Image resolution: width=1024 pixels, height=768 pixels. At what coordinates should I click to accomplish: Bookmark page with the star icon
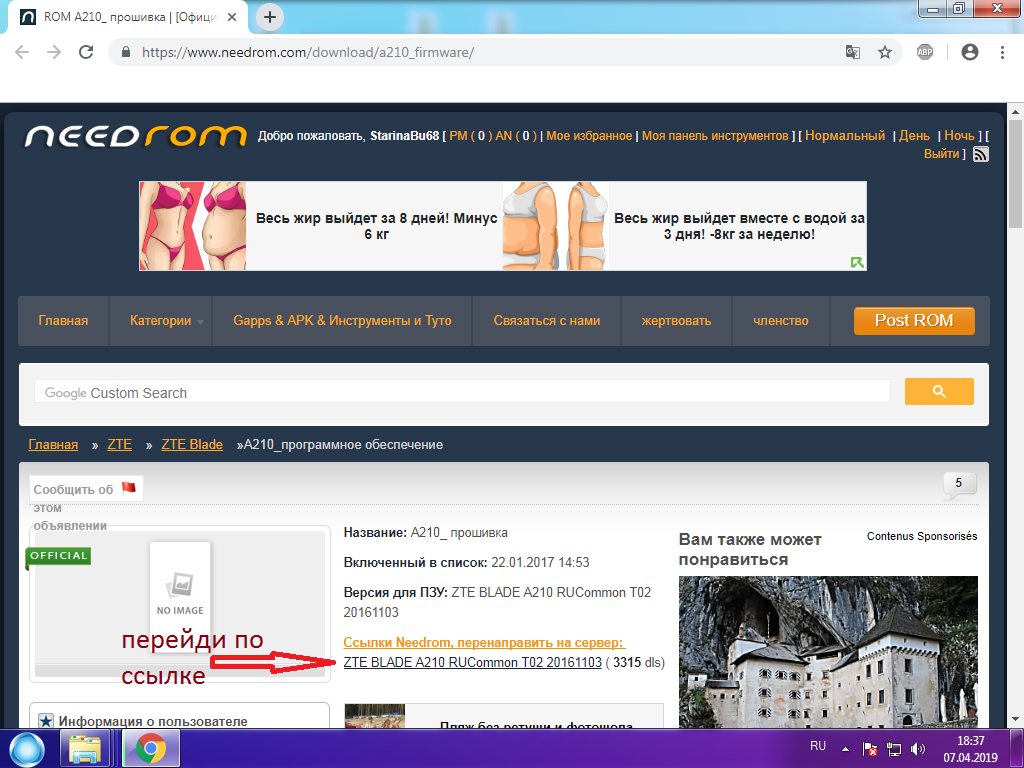pos(884,52)
